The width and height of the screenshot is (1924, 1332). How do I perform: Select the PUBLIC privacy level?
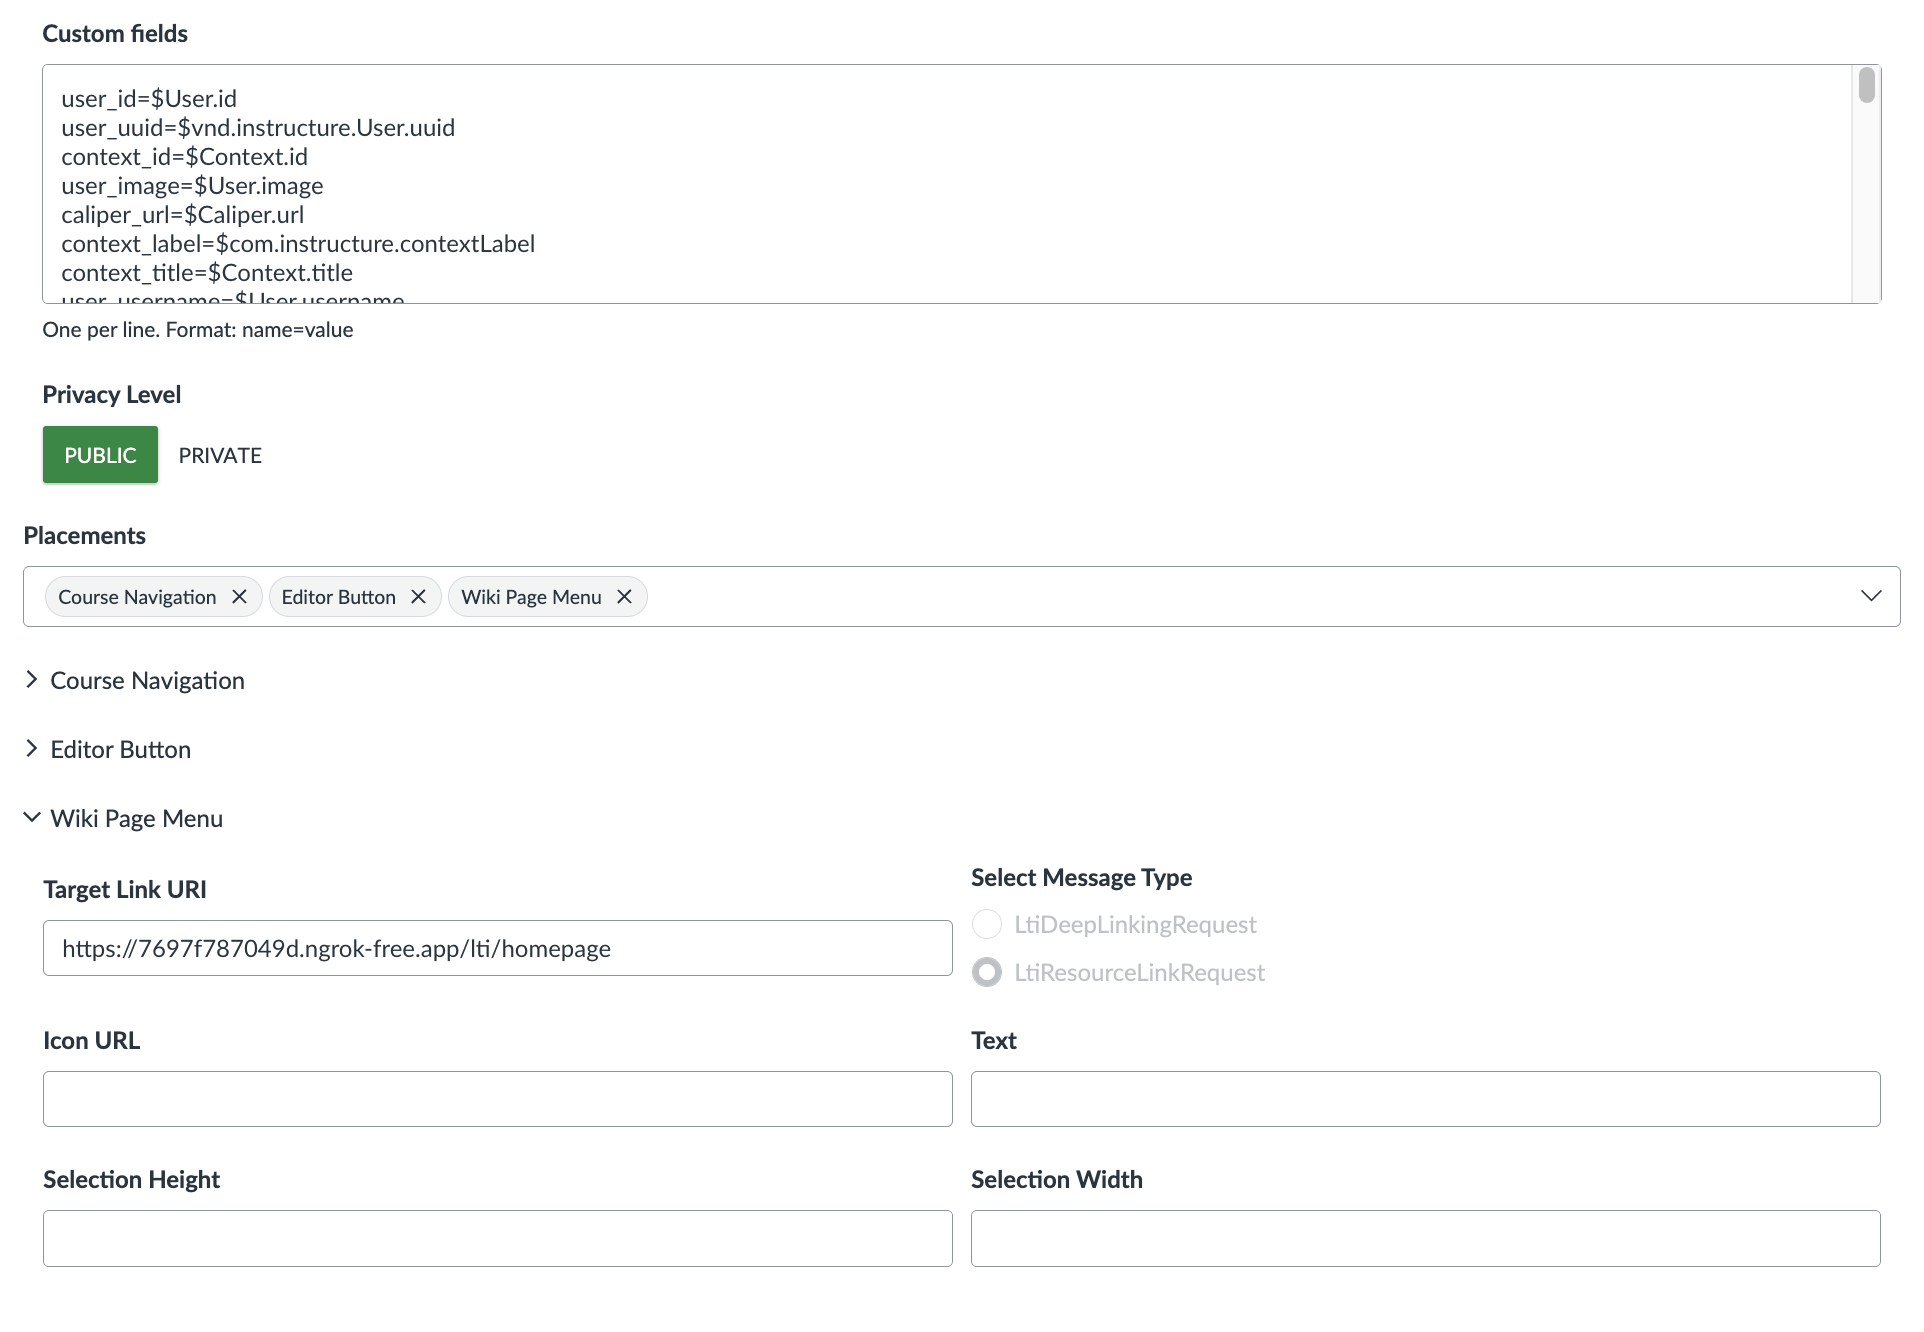tap(99, 454)
